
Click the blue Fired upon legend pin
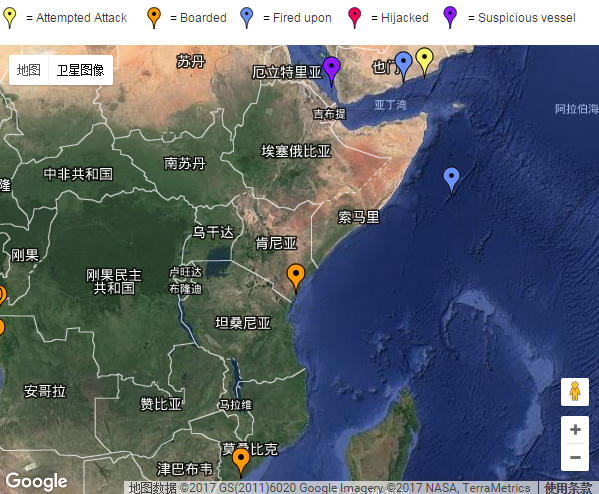(x=247, y=18)
